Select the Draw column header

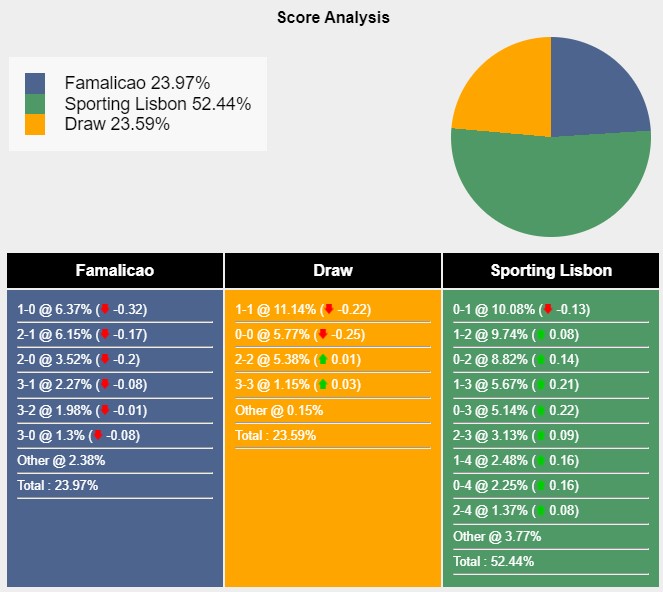(333, 271)
